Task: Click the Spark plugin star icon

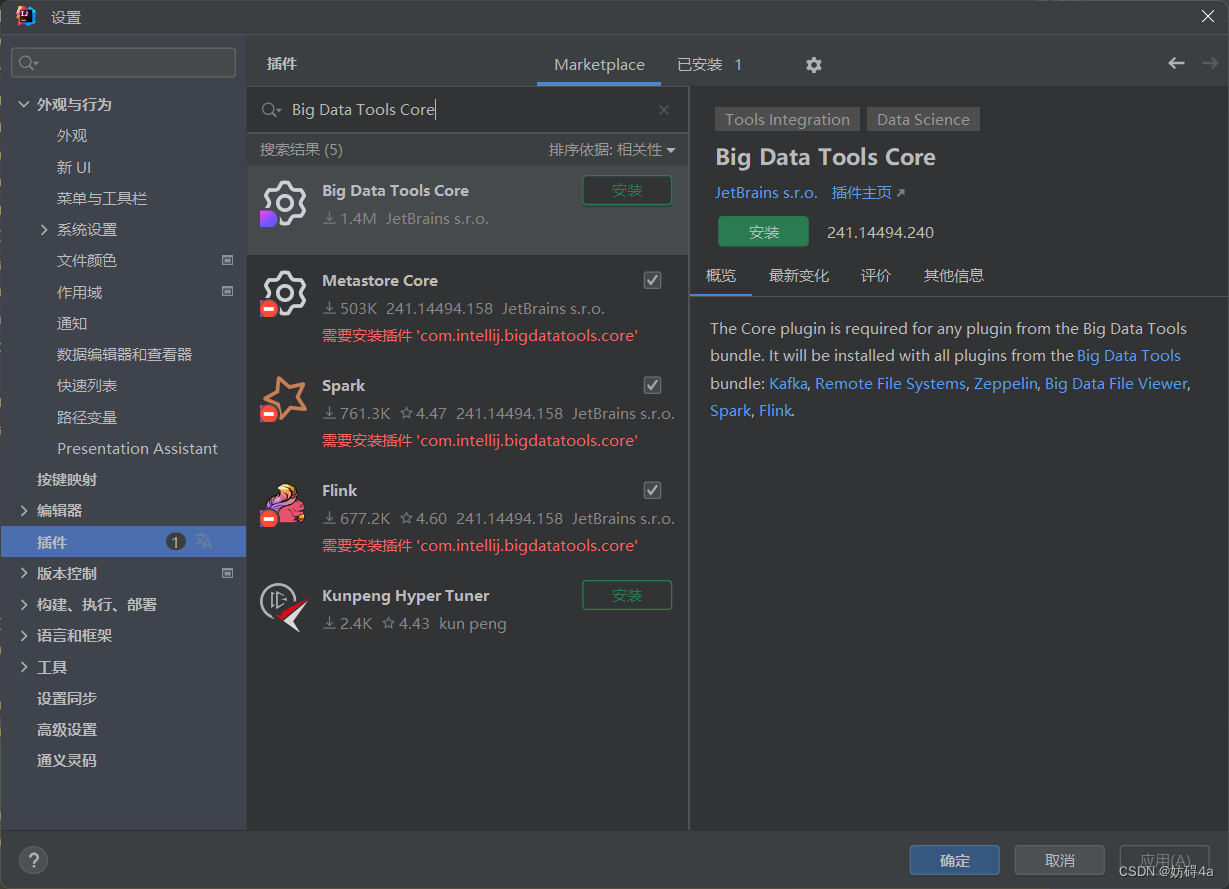Action: click(283, 399)
